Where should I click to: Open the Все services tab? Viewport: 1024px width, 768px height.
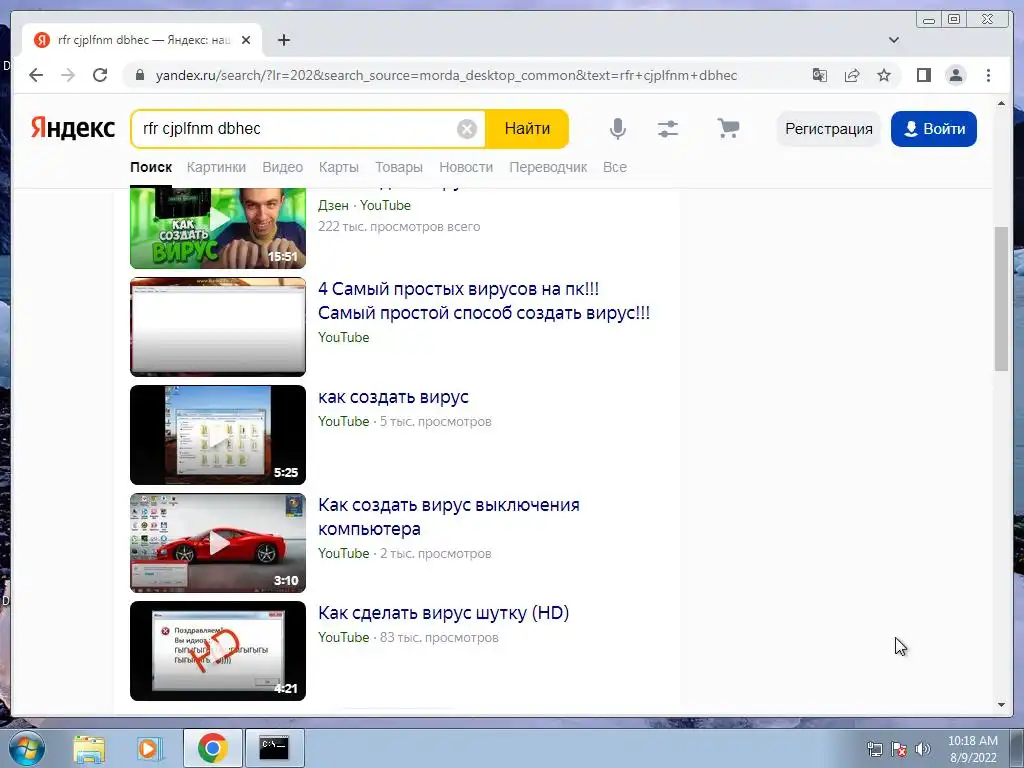(615, 167)
